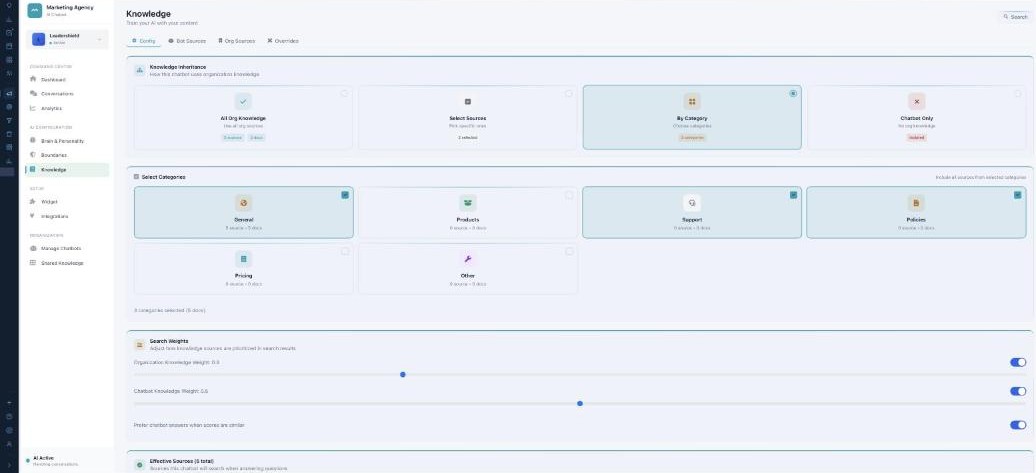Click the Leadershield chatbot avatar
Image resolution: width=1036 pixels, height=473 pixels.
38,40
